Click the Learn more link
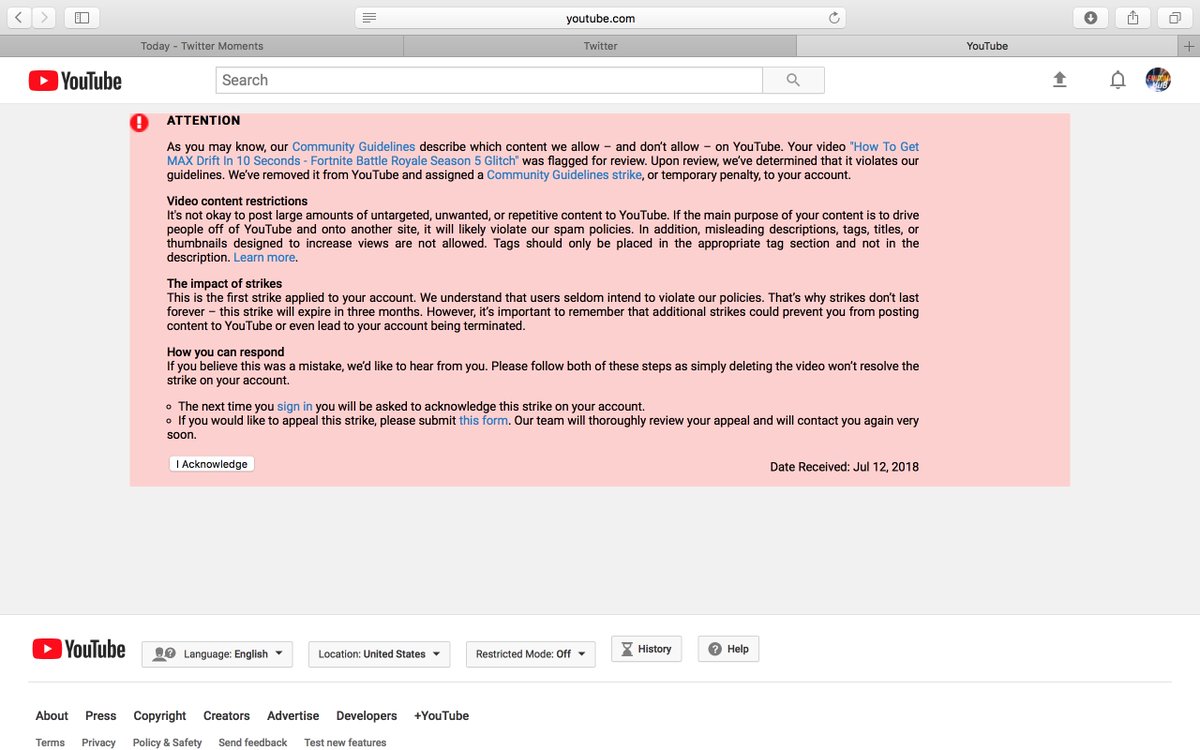The image size is (1200, 750). pos(264,258)
